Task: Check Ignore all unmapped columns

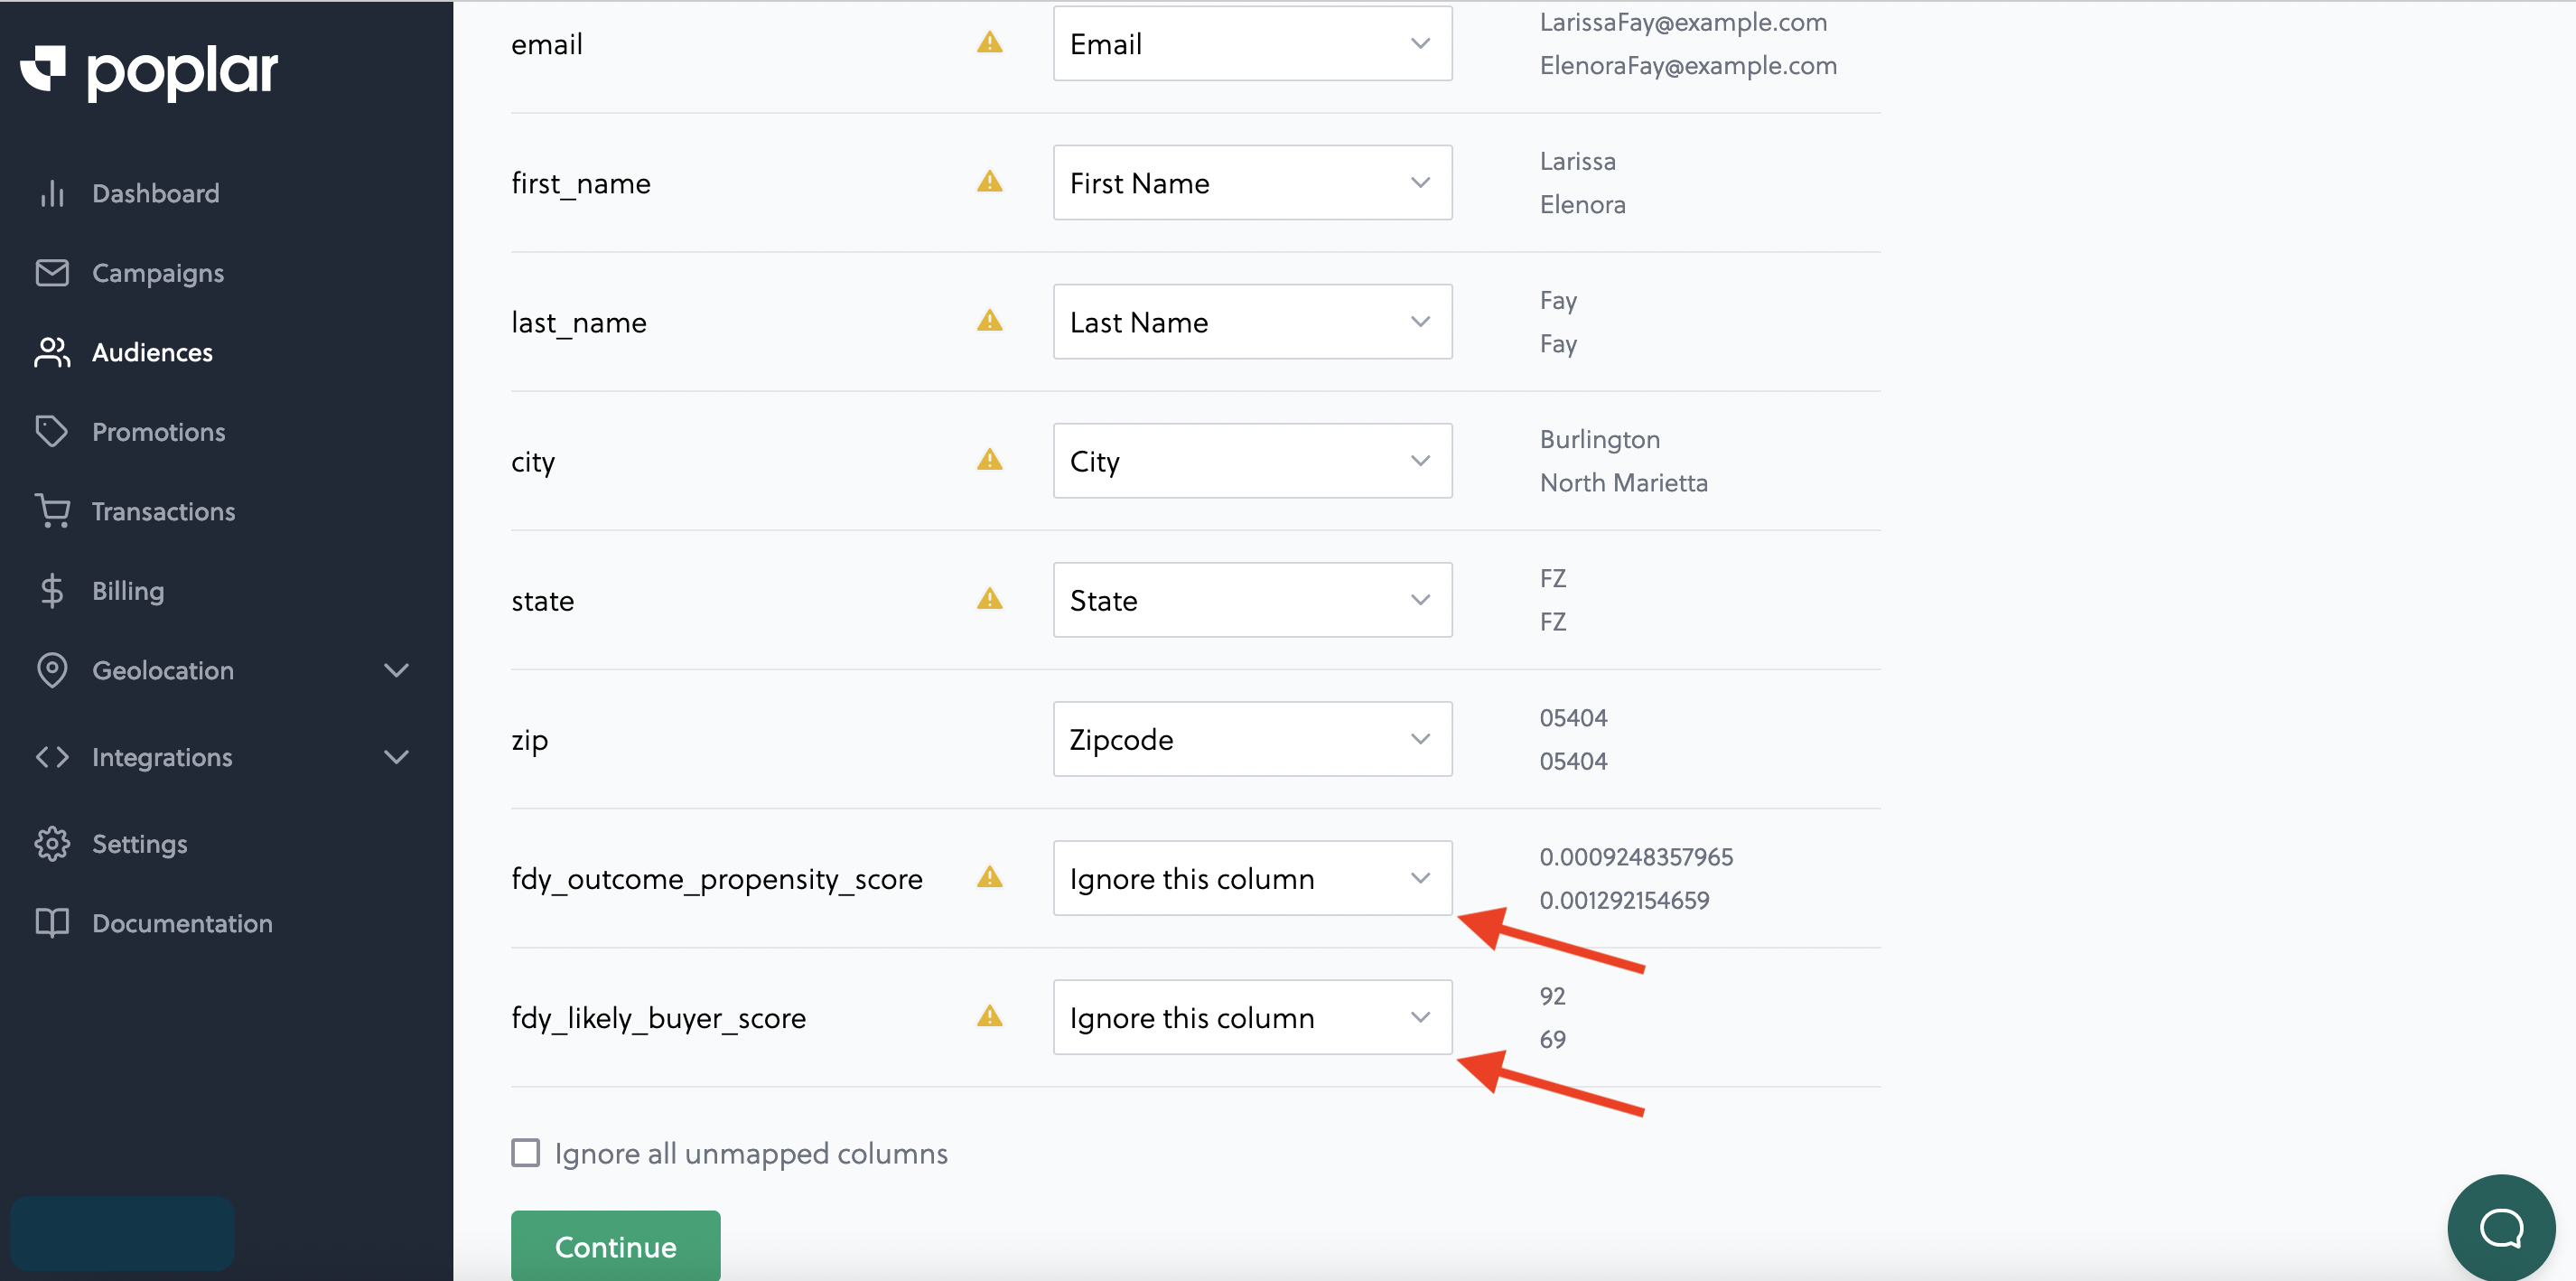Action: (x=526, y=1153)
